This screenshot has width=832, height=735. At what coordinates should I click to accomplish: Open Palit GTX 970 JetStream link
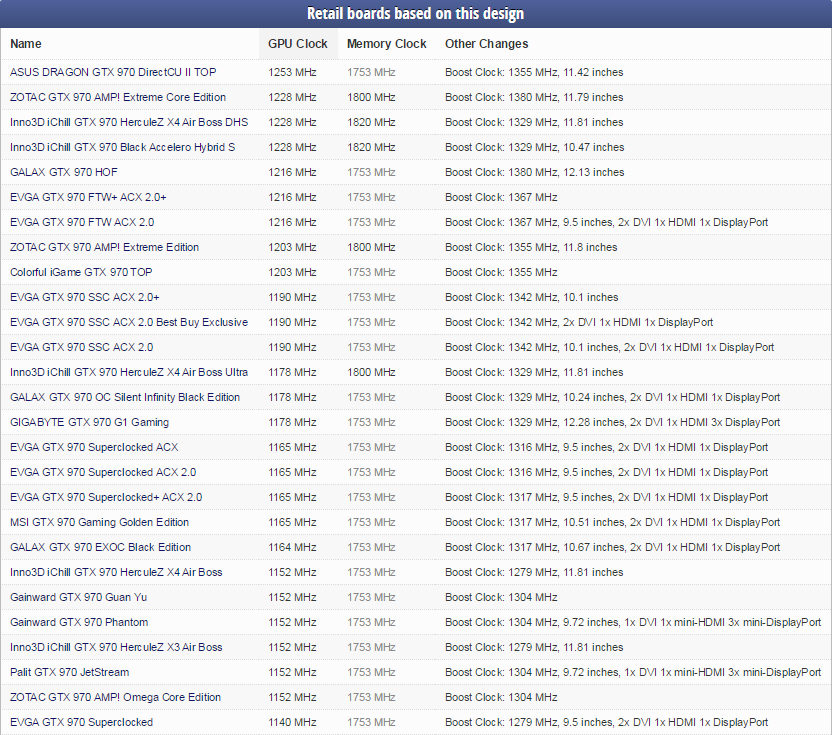pyautogui.click(x=70, y=671)
